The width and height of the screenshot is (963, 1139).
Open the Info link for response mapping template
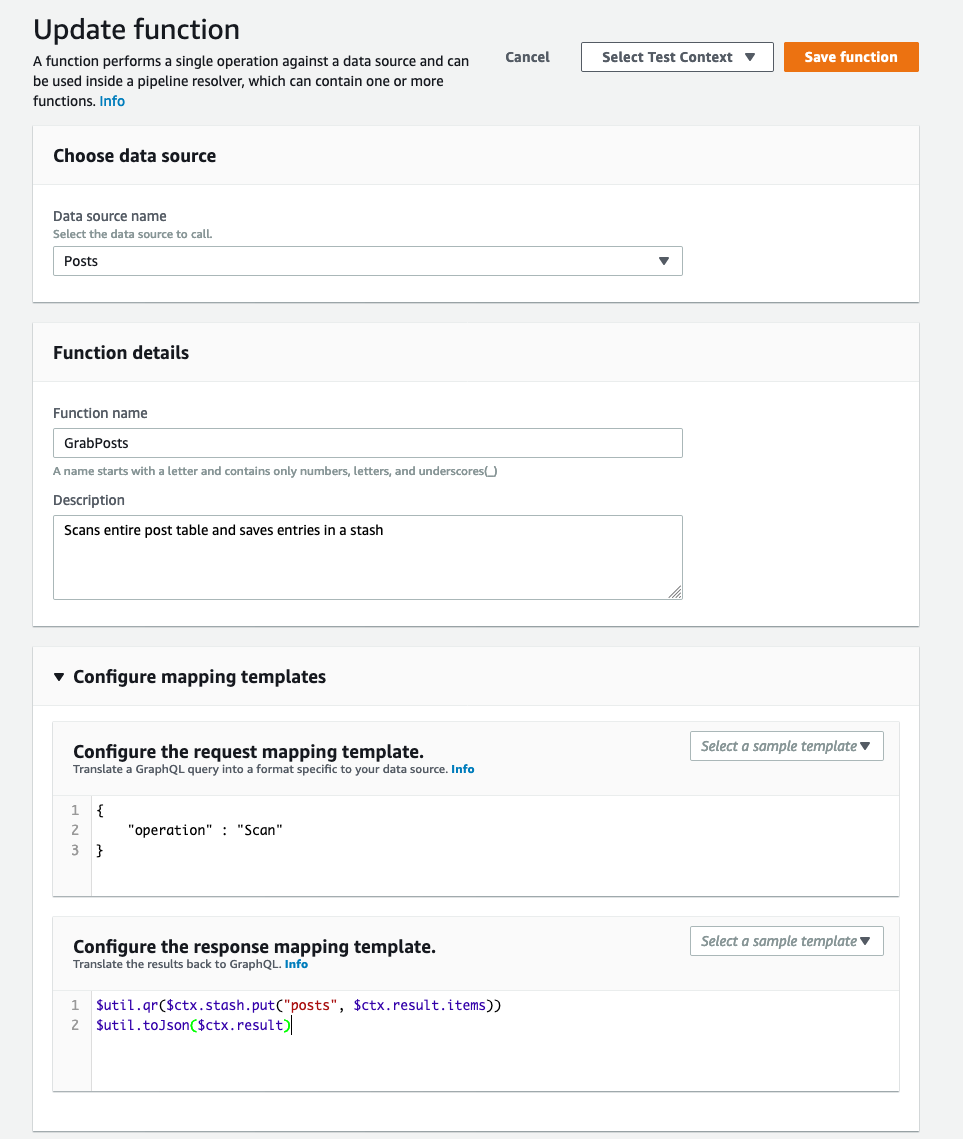click(296, 964)
